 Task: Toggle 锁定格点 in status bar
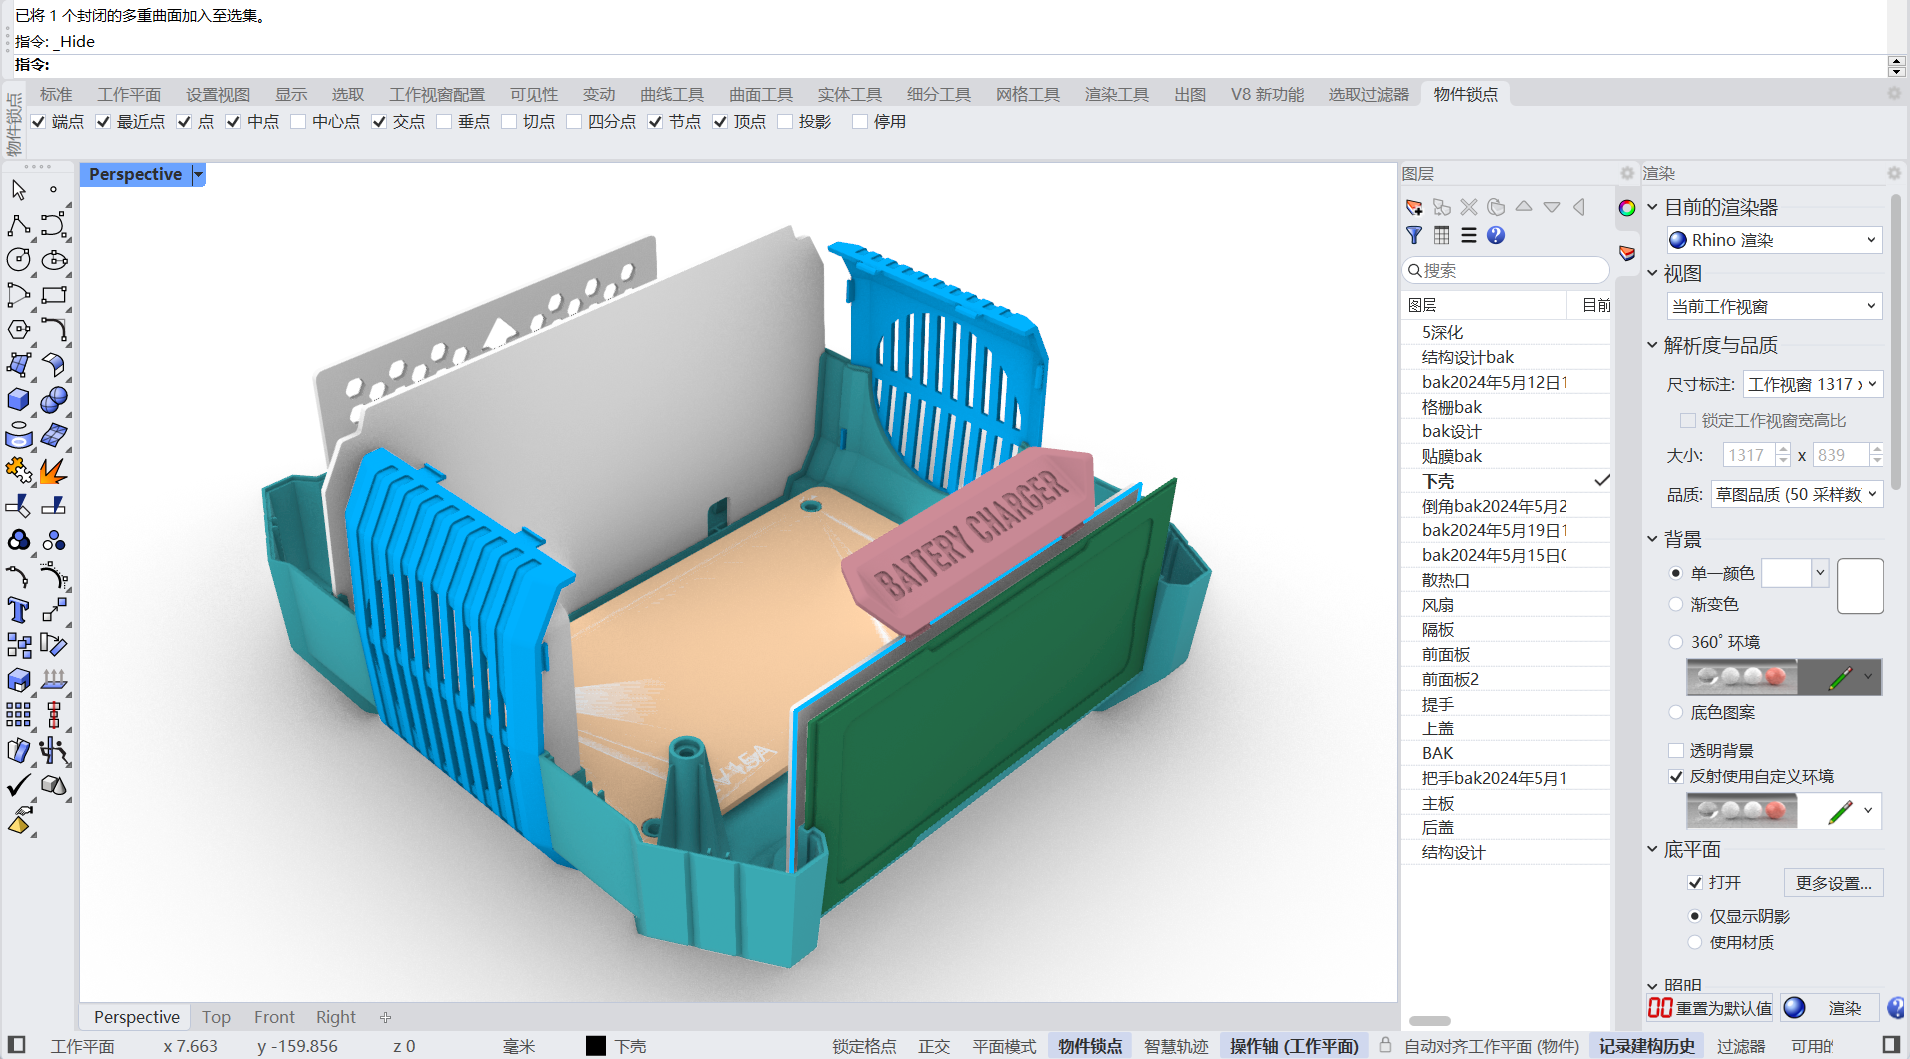864,1046
